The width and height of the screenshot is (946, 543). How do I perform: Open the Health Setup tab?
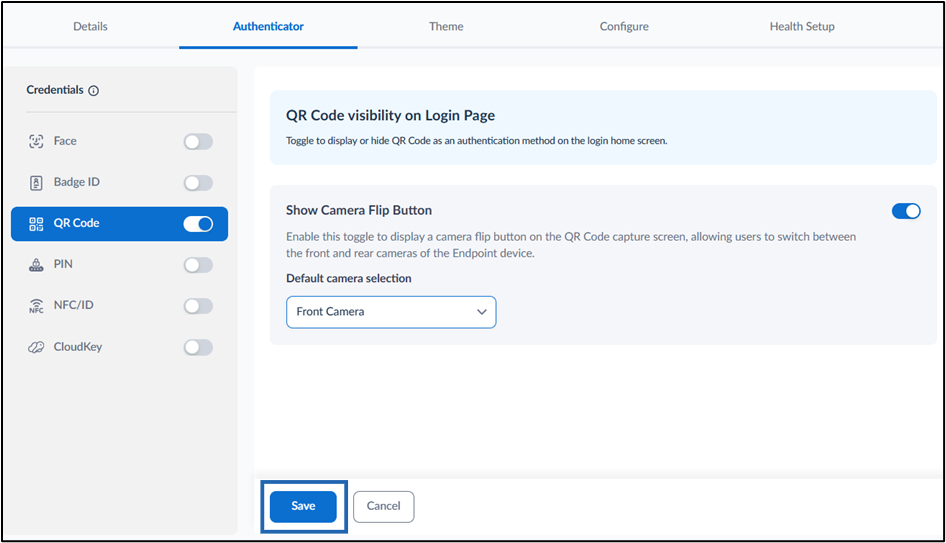[802, 27]
